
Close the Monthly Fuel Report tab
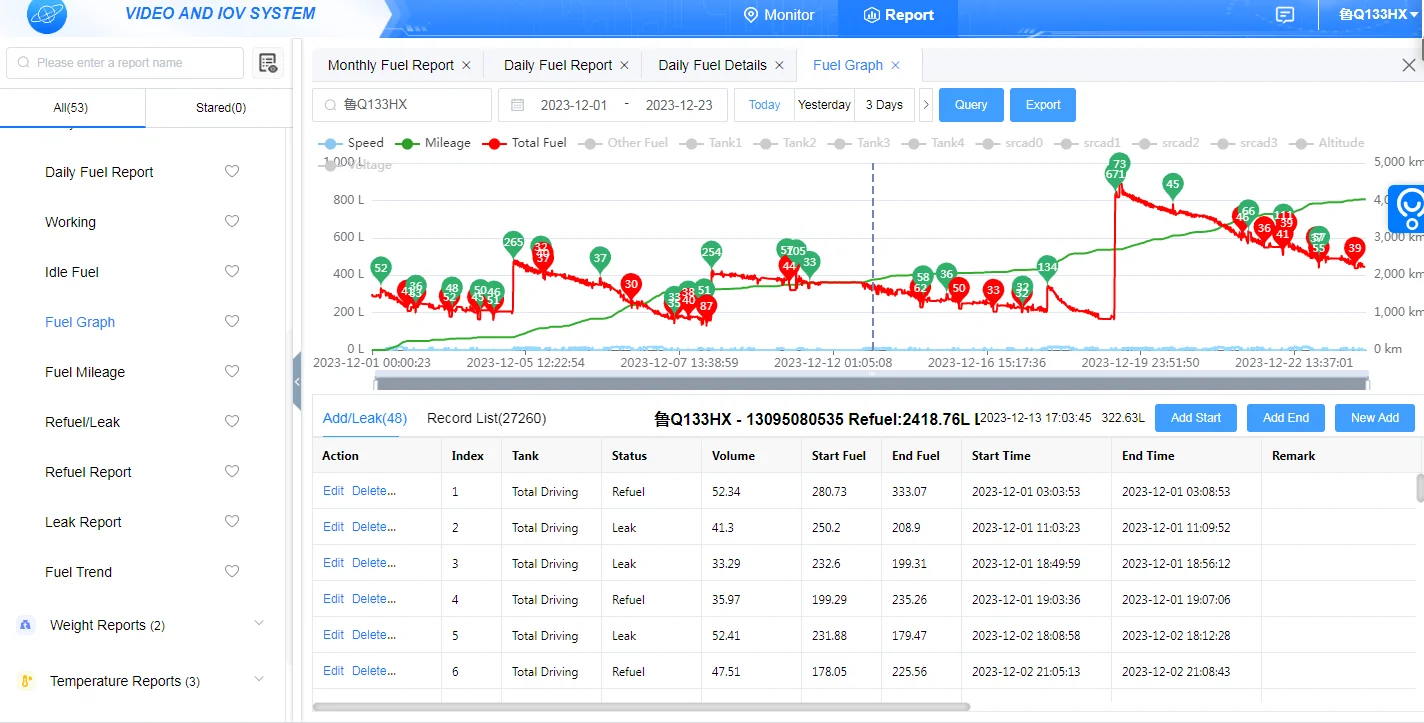click(x=466, y=65)
